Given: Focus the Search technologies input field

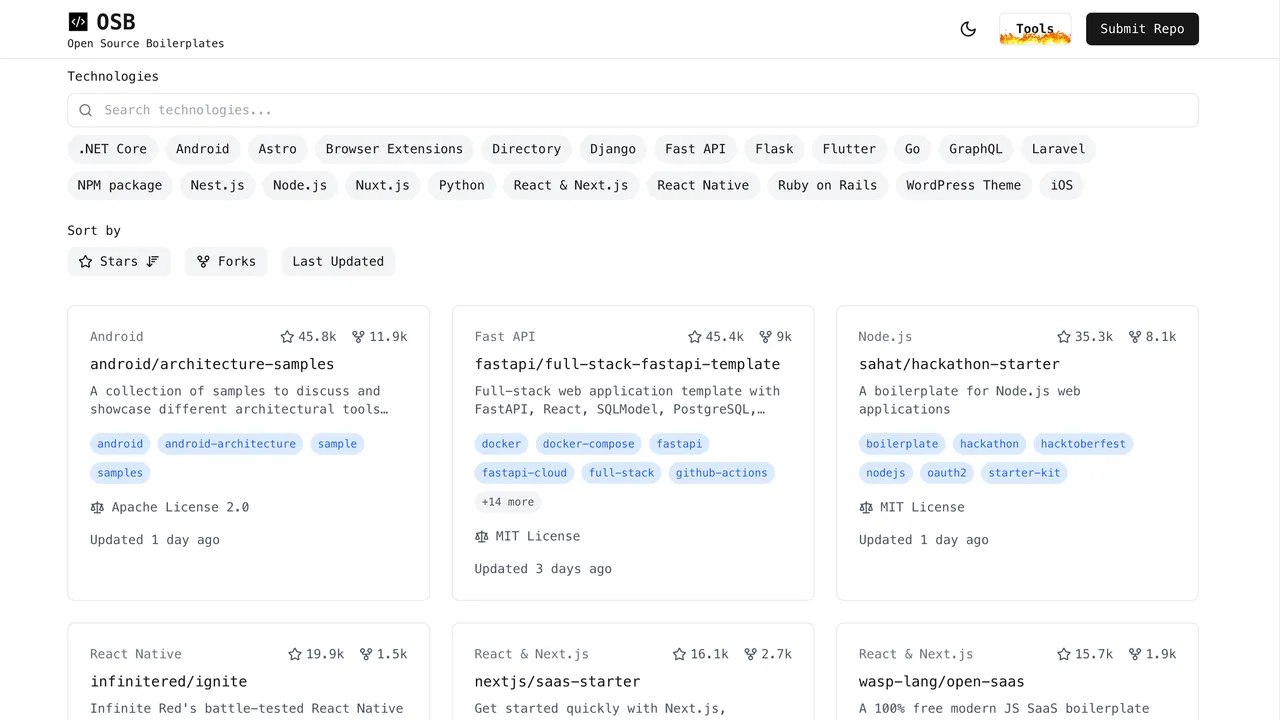Looking at the screenshot, I should tap(633, 110).
